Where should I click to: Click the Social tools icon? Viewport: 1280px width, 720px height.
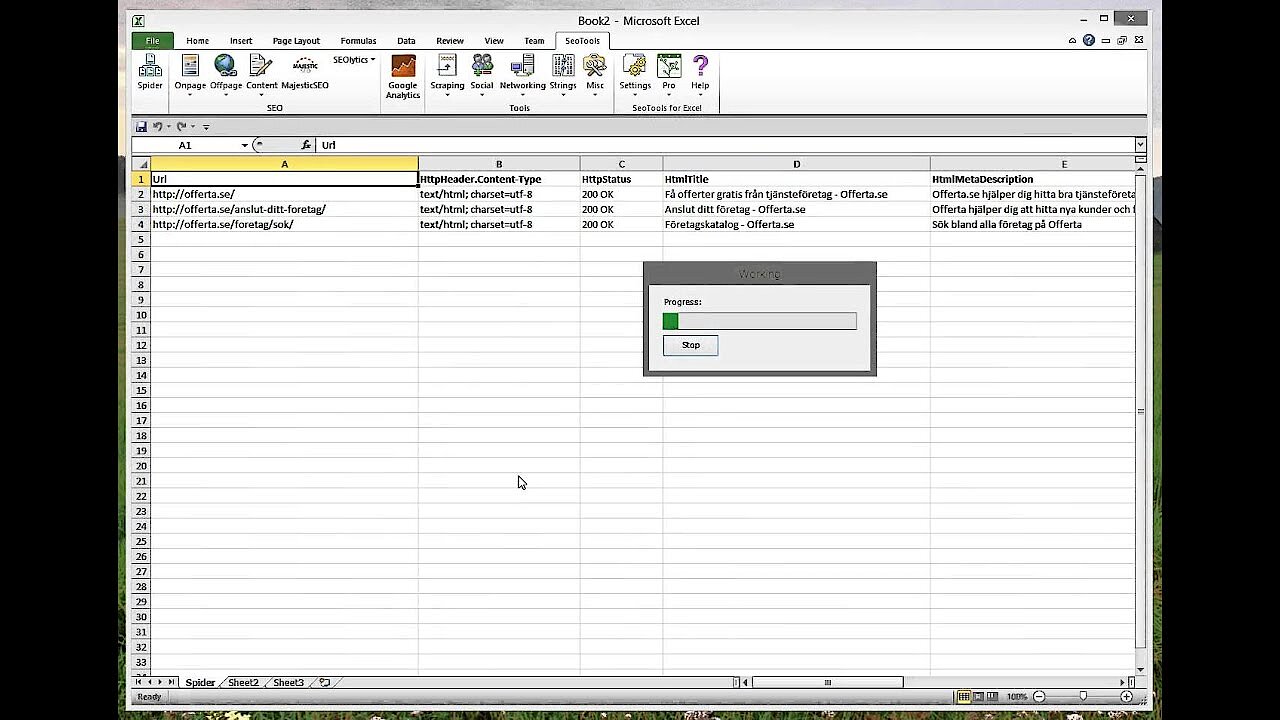click(x=482, y=72)
